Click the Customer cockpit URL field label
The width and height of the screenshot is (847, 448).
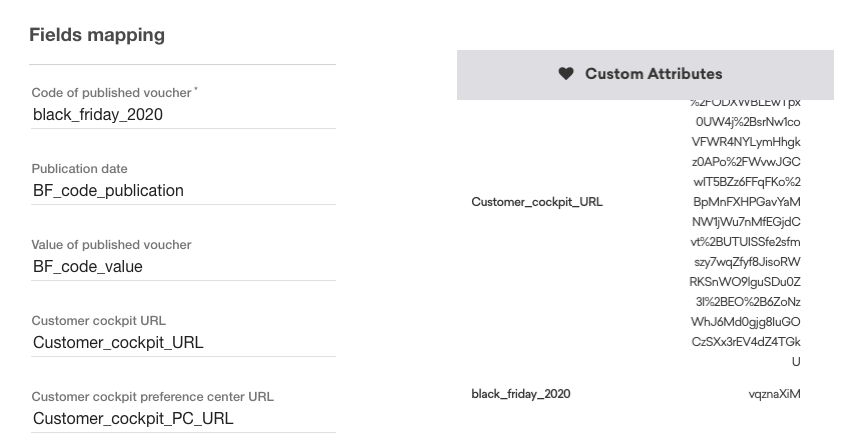99,321
